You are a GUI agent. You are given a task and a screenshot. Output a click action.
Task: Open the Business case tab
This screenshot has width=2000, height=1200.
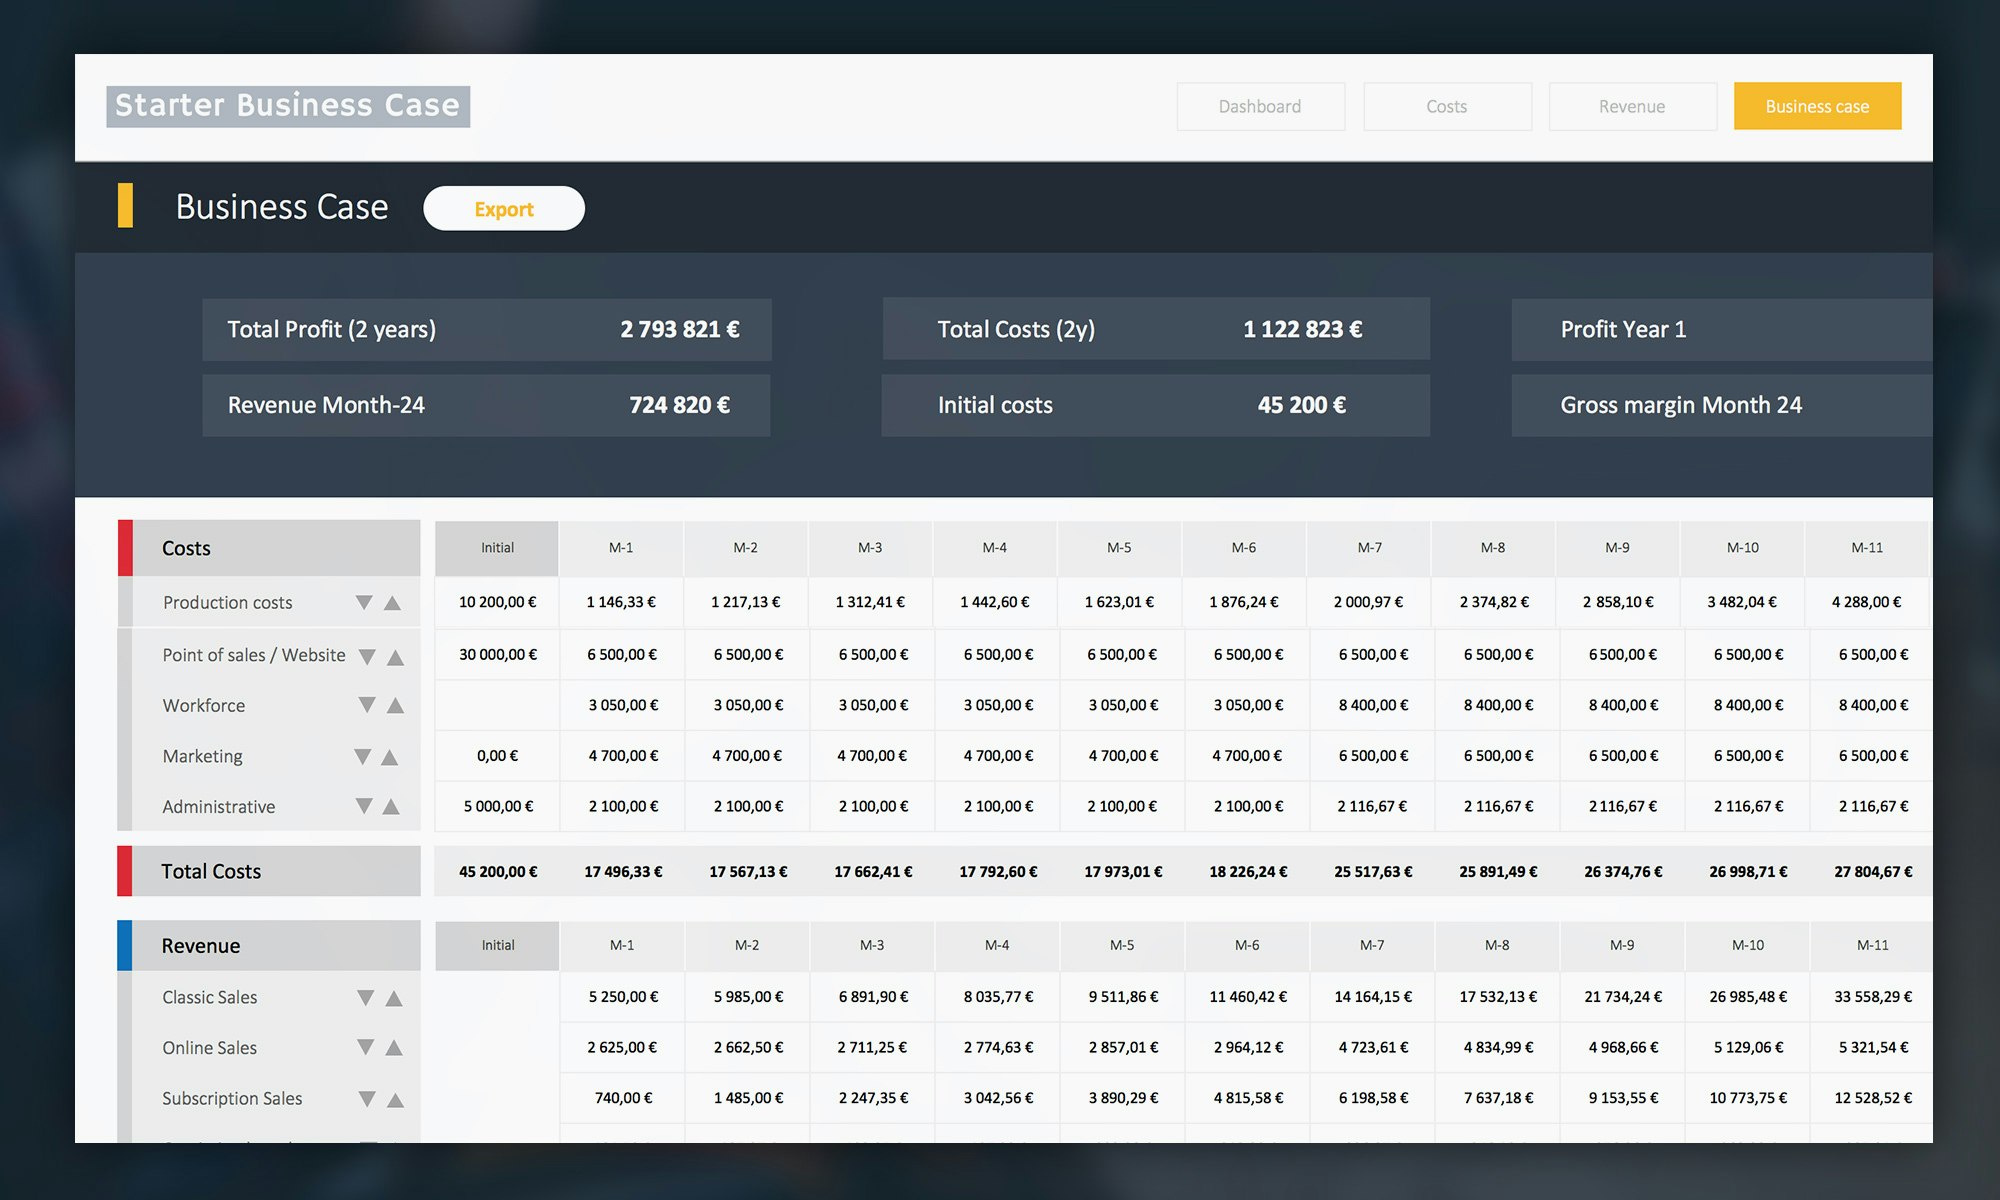pos(1817,106)
